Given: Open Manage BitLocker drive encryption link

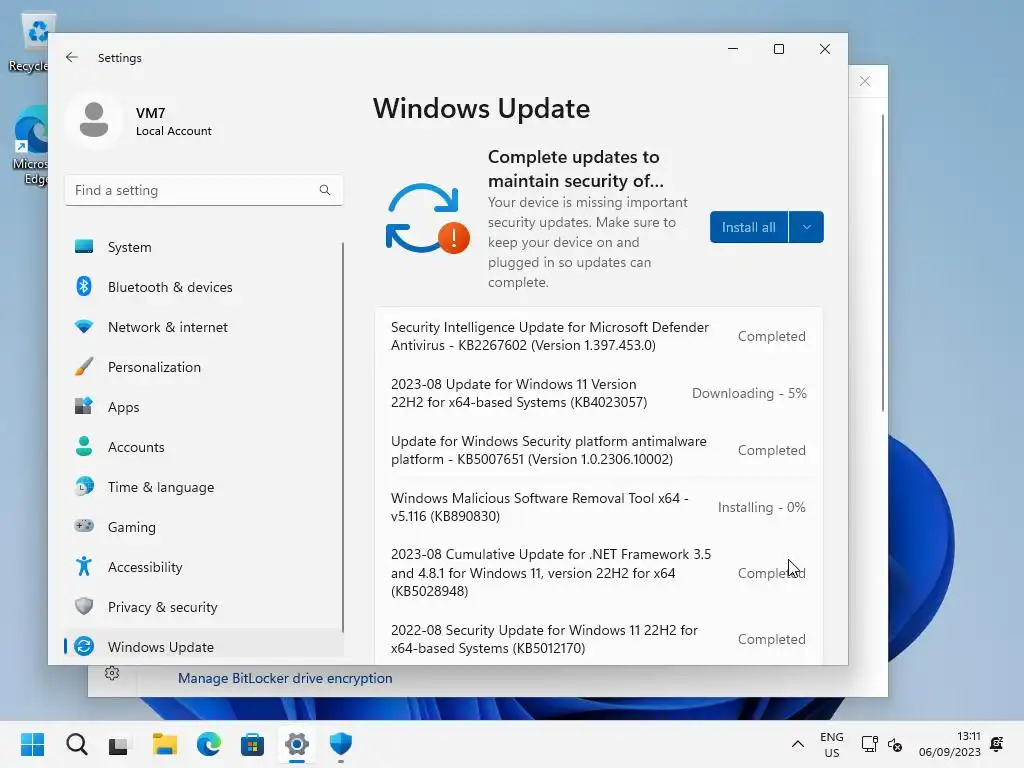Looking at the screenshot, I should [x=285, y=678].
